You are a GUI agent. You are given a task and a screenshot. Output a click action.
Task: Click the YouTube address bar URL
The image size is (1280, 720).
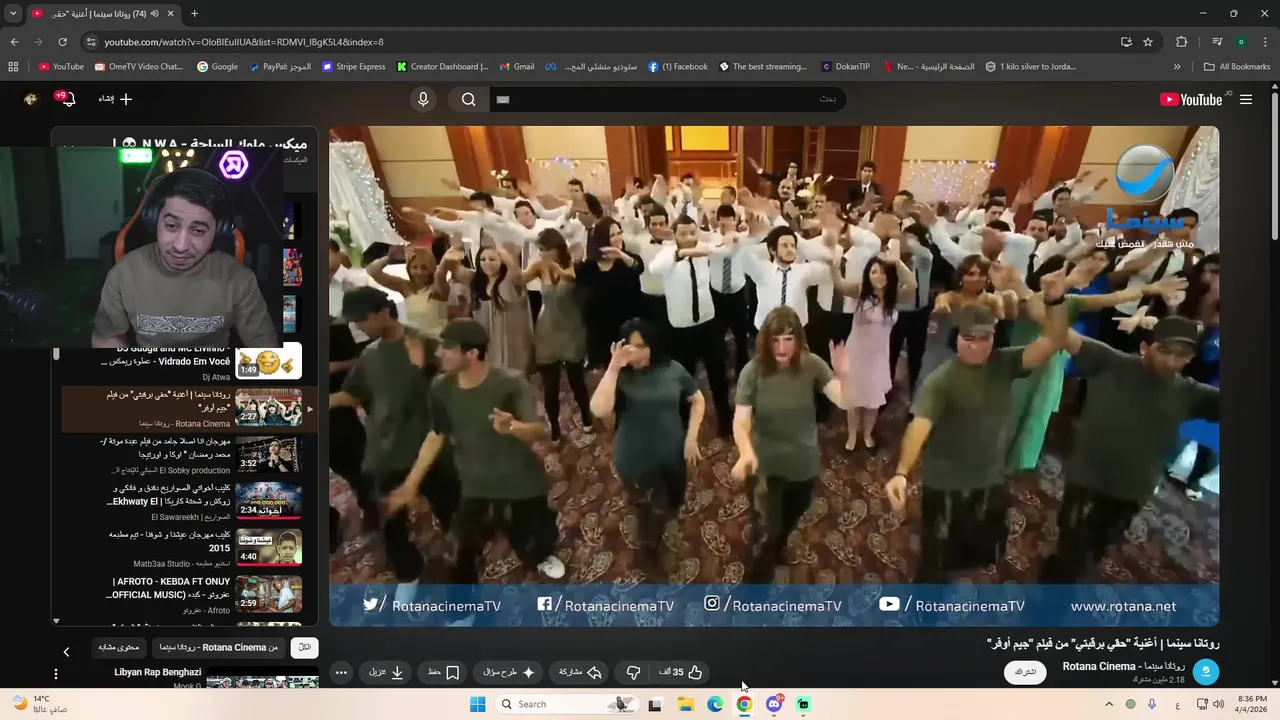244,42
